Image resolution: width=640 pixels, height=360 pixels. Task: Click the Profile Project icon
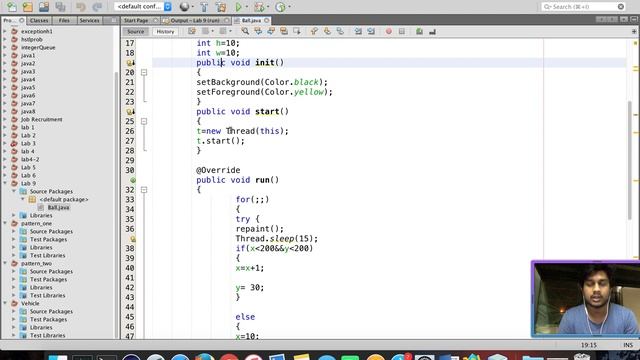point(280,7)
